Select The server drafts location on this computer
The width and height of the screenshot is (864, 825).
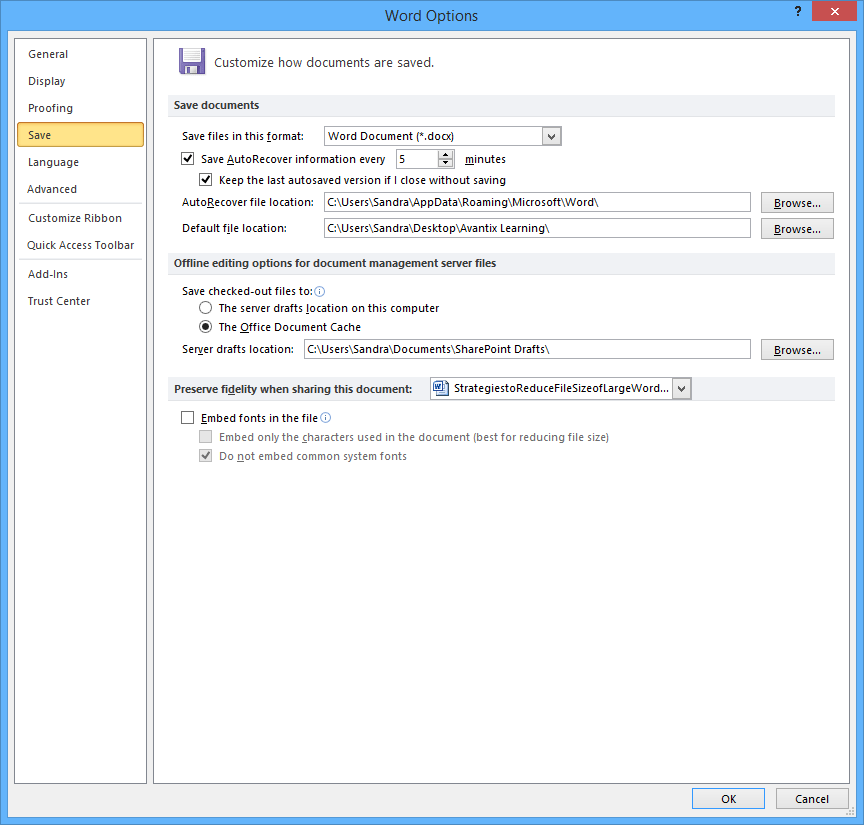point(205,308)
